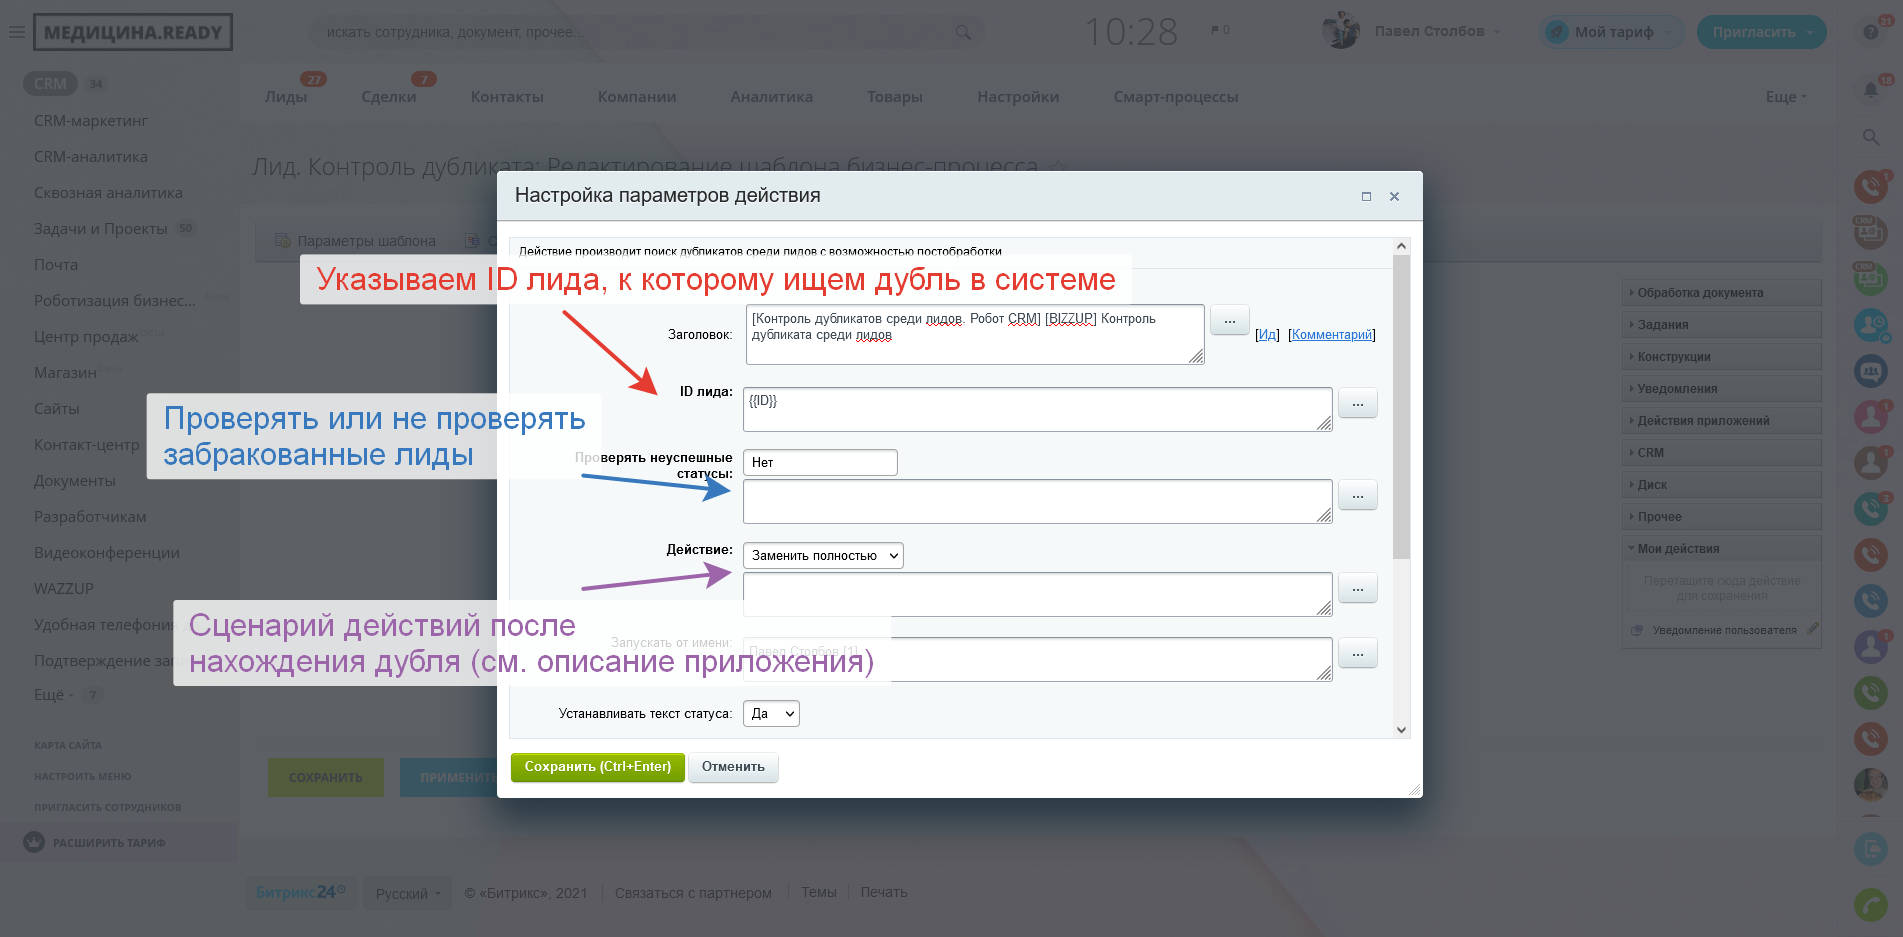Expand the Действия приложений group
The height and width of the screenshot is (937, 1903).
coord(1721,421)
